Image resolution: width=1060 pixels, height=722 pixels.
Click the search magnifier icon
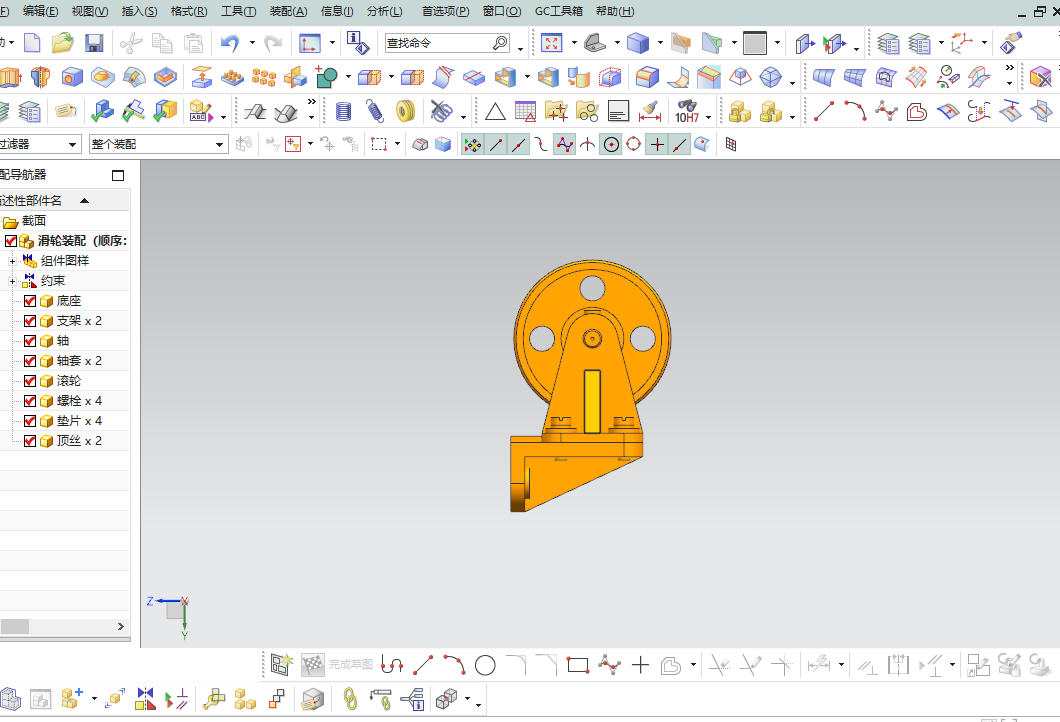[x=500, y=43]
